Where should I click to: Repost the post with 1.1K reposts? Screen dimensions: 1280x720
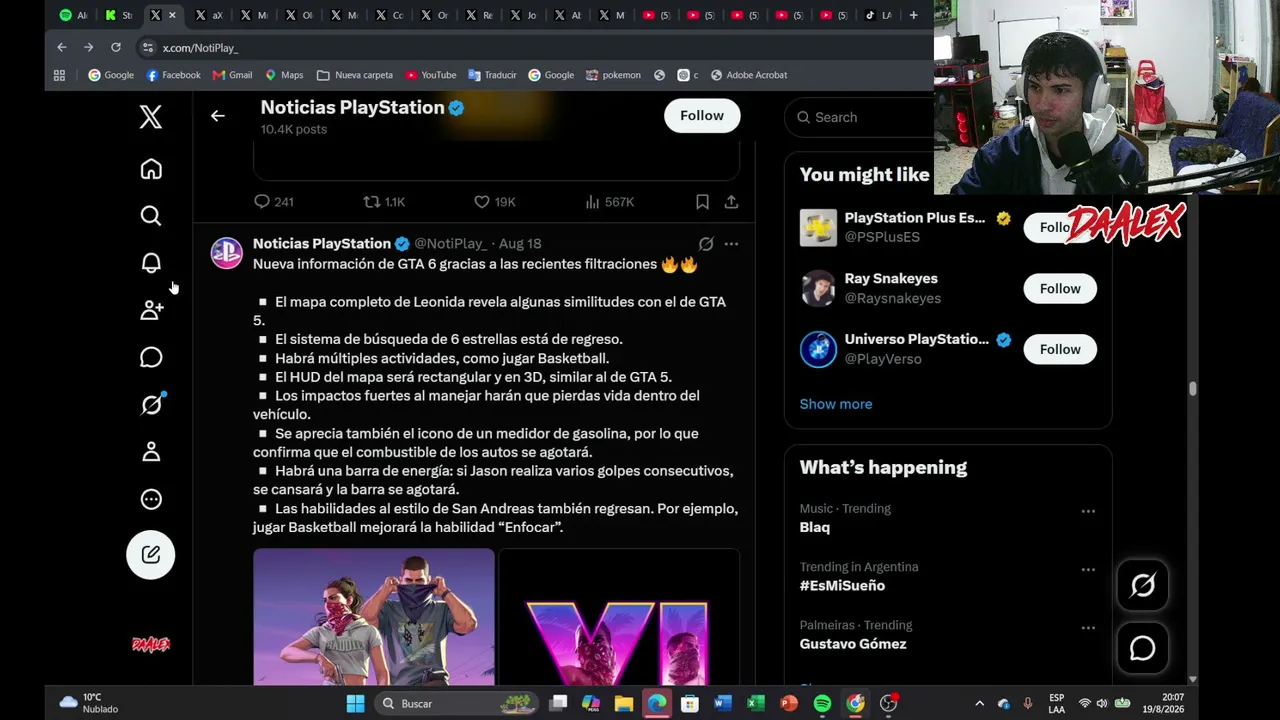pyautogui.click(x=384, y=202)
